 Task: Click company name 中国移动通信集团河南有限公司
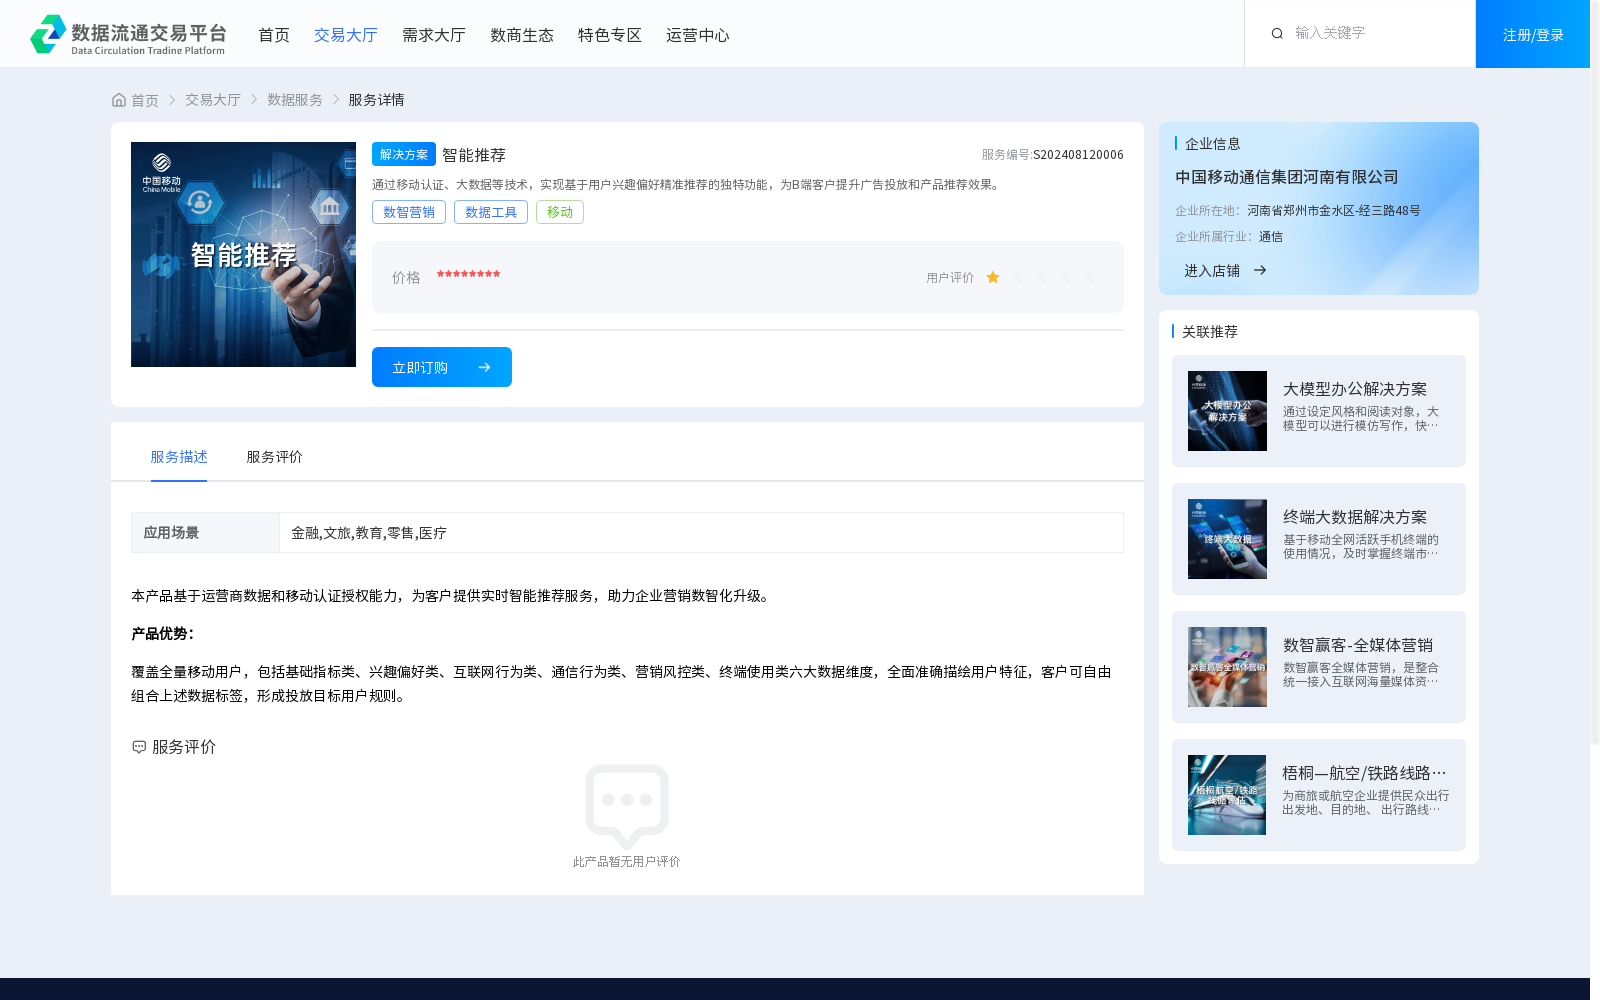click(1287, 177)
